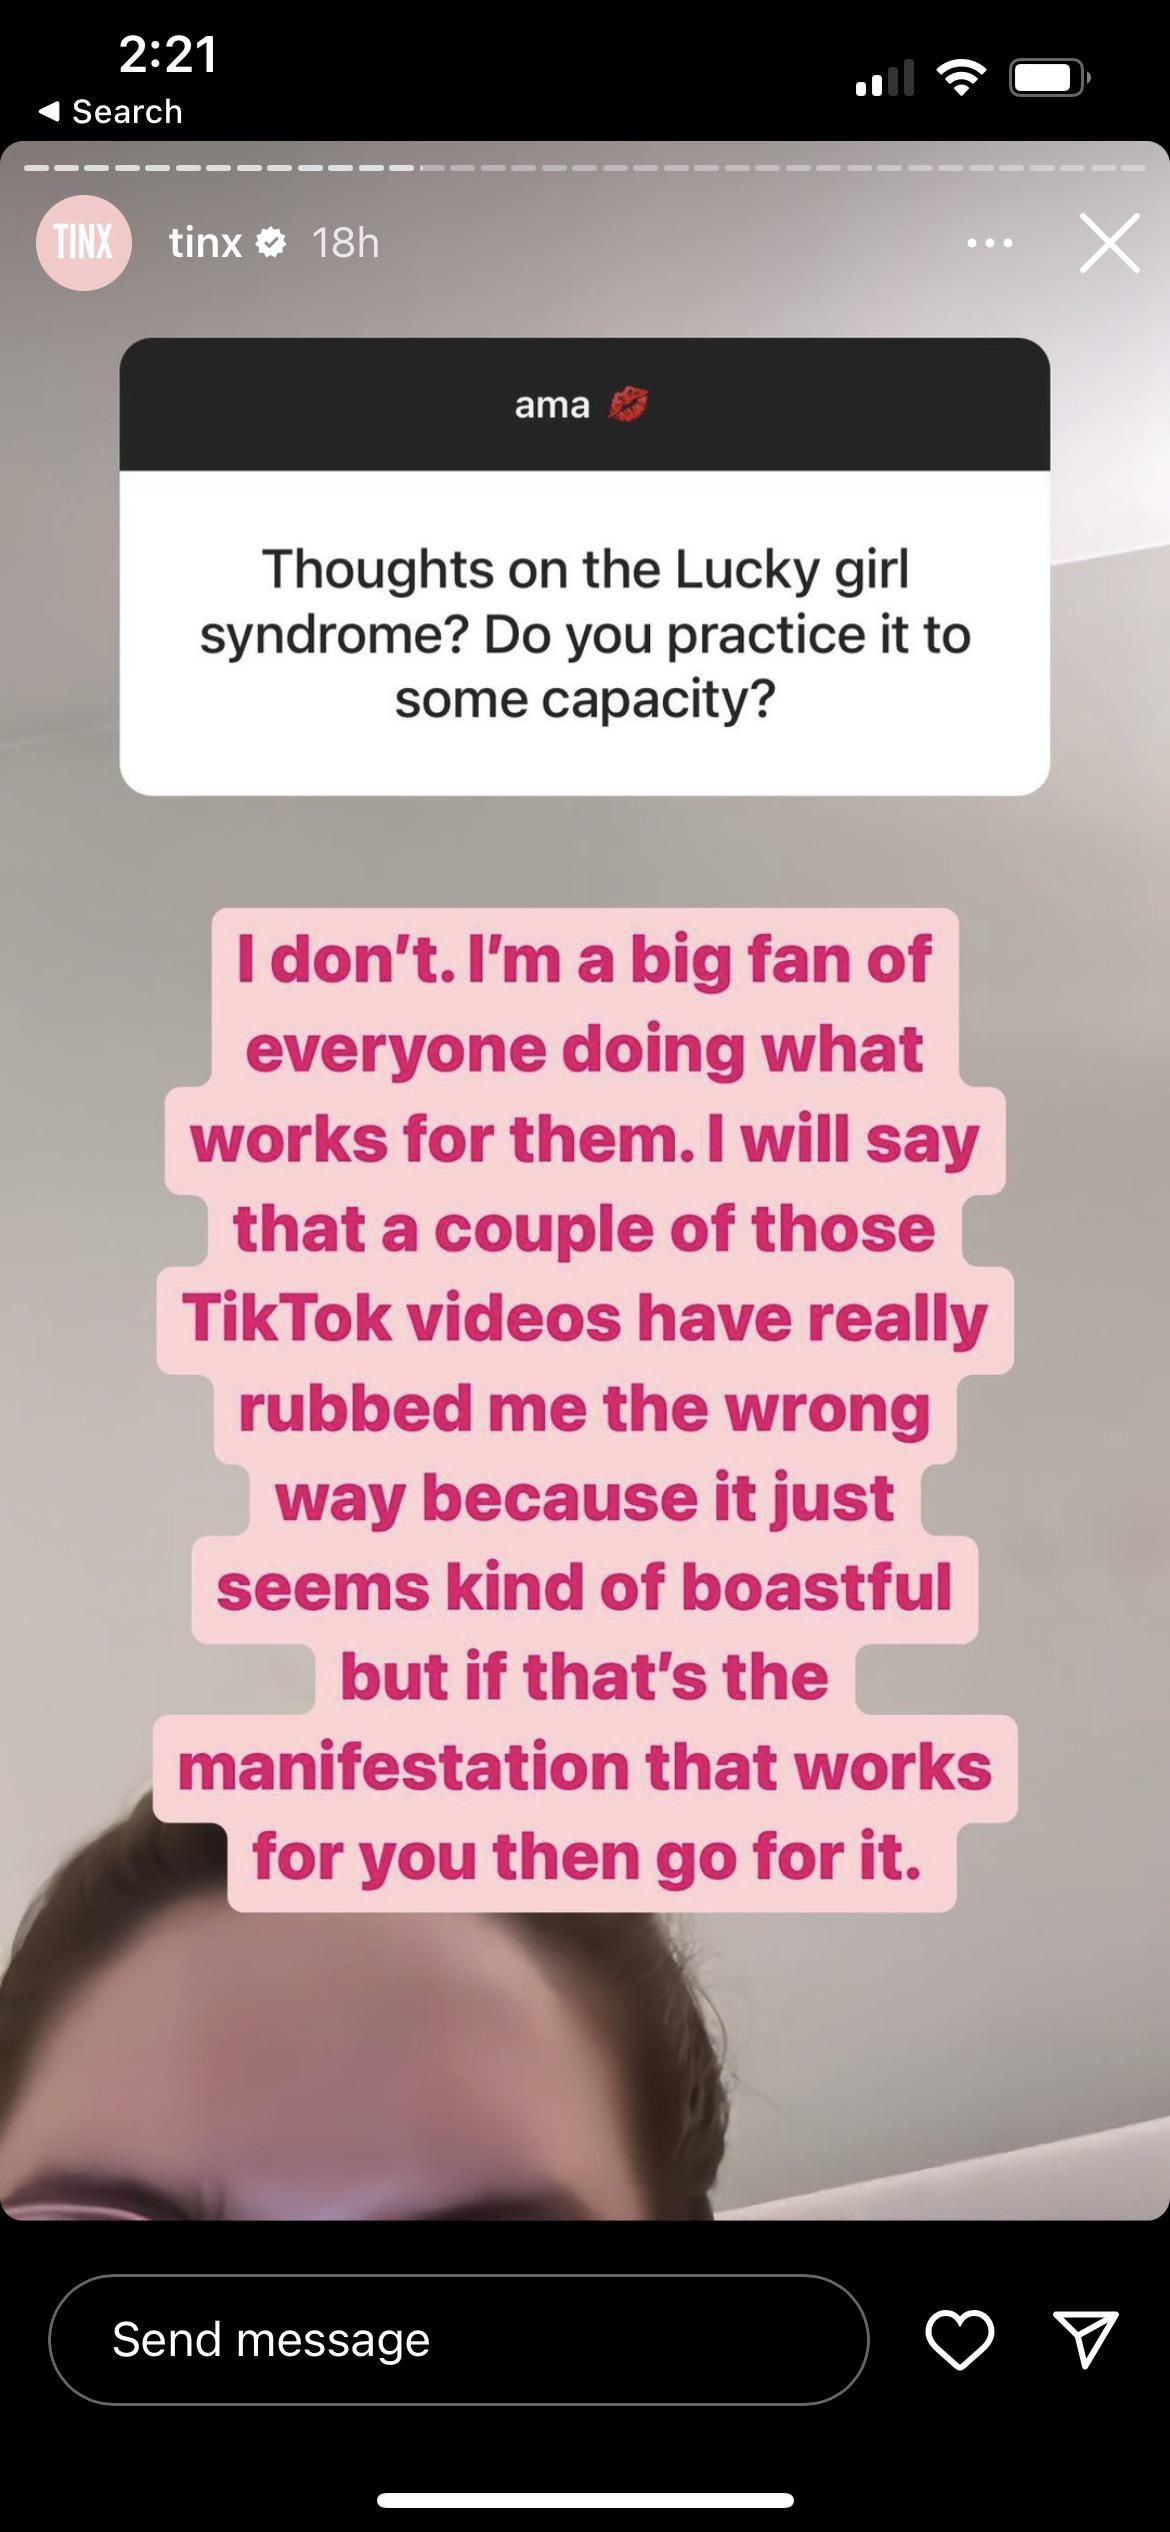Tap the battery status icon
The height and width of the screenshot is (2532, 1170).
click(x=1049, y=77)
